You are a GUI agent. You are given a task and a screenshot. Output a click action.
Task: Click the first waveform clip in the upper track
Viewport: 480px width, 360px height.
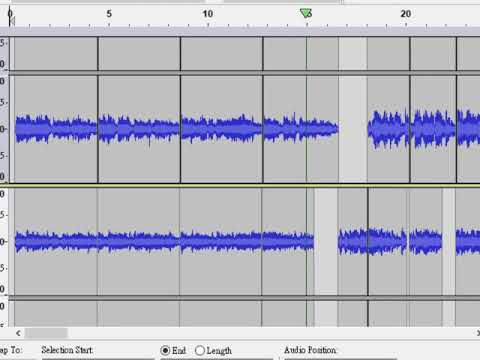[56, 129]
